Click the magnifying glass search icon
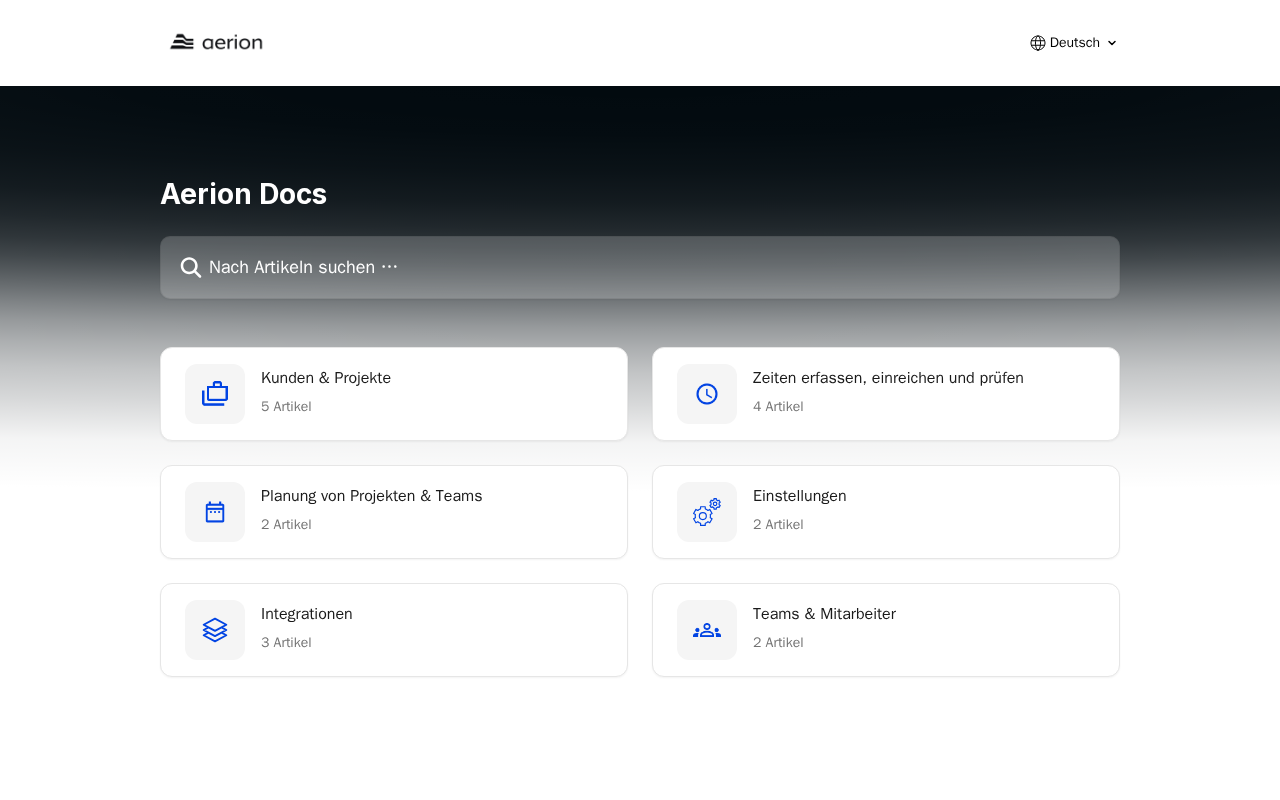 [x=190, y=268]
